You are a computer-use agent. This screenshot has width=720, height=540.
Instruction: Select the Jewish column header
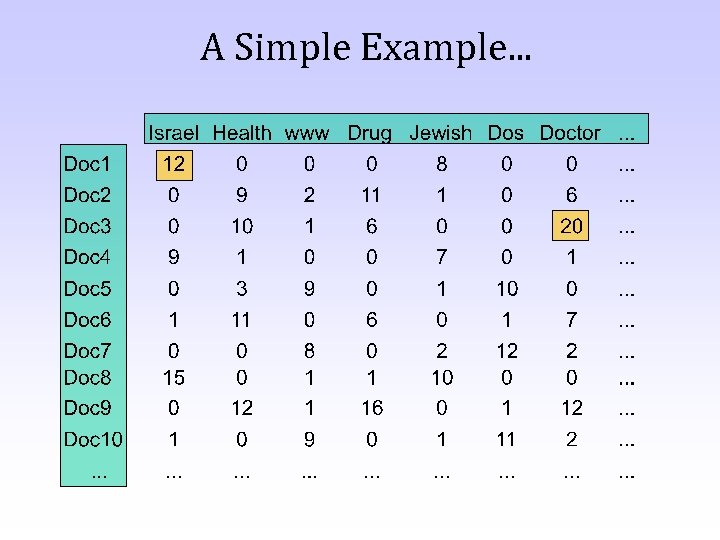[x=440, y=132]
